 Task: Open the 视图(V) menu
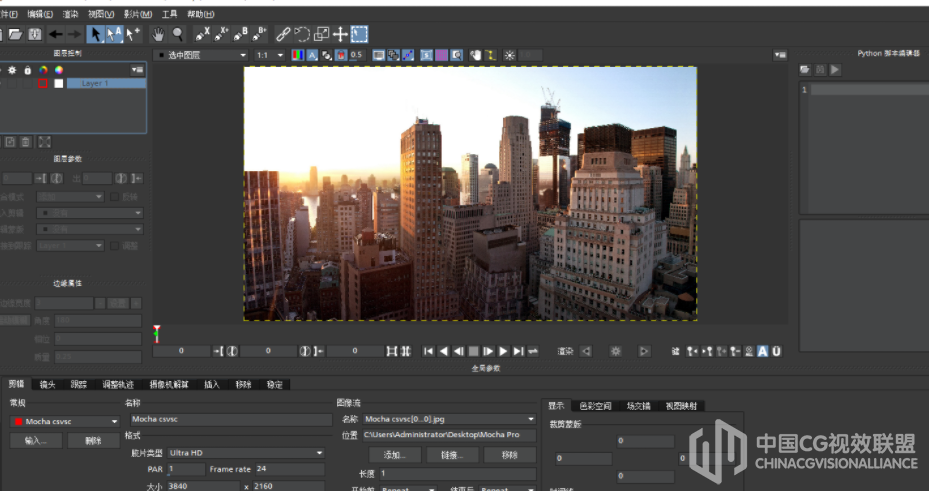(101, 14)
